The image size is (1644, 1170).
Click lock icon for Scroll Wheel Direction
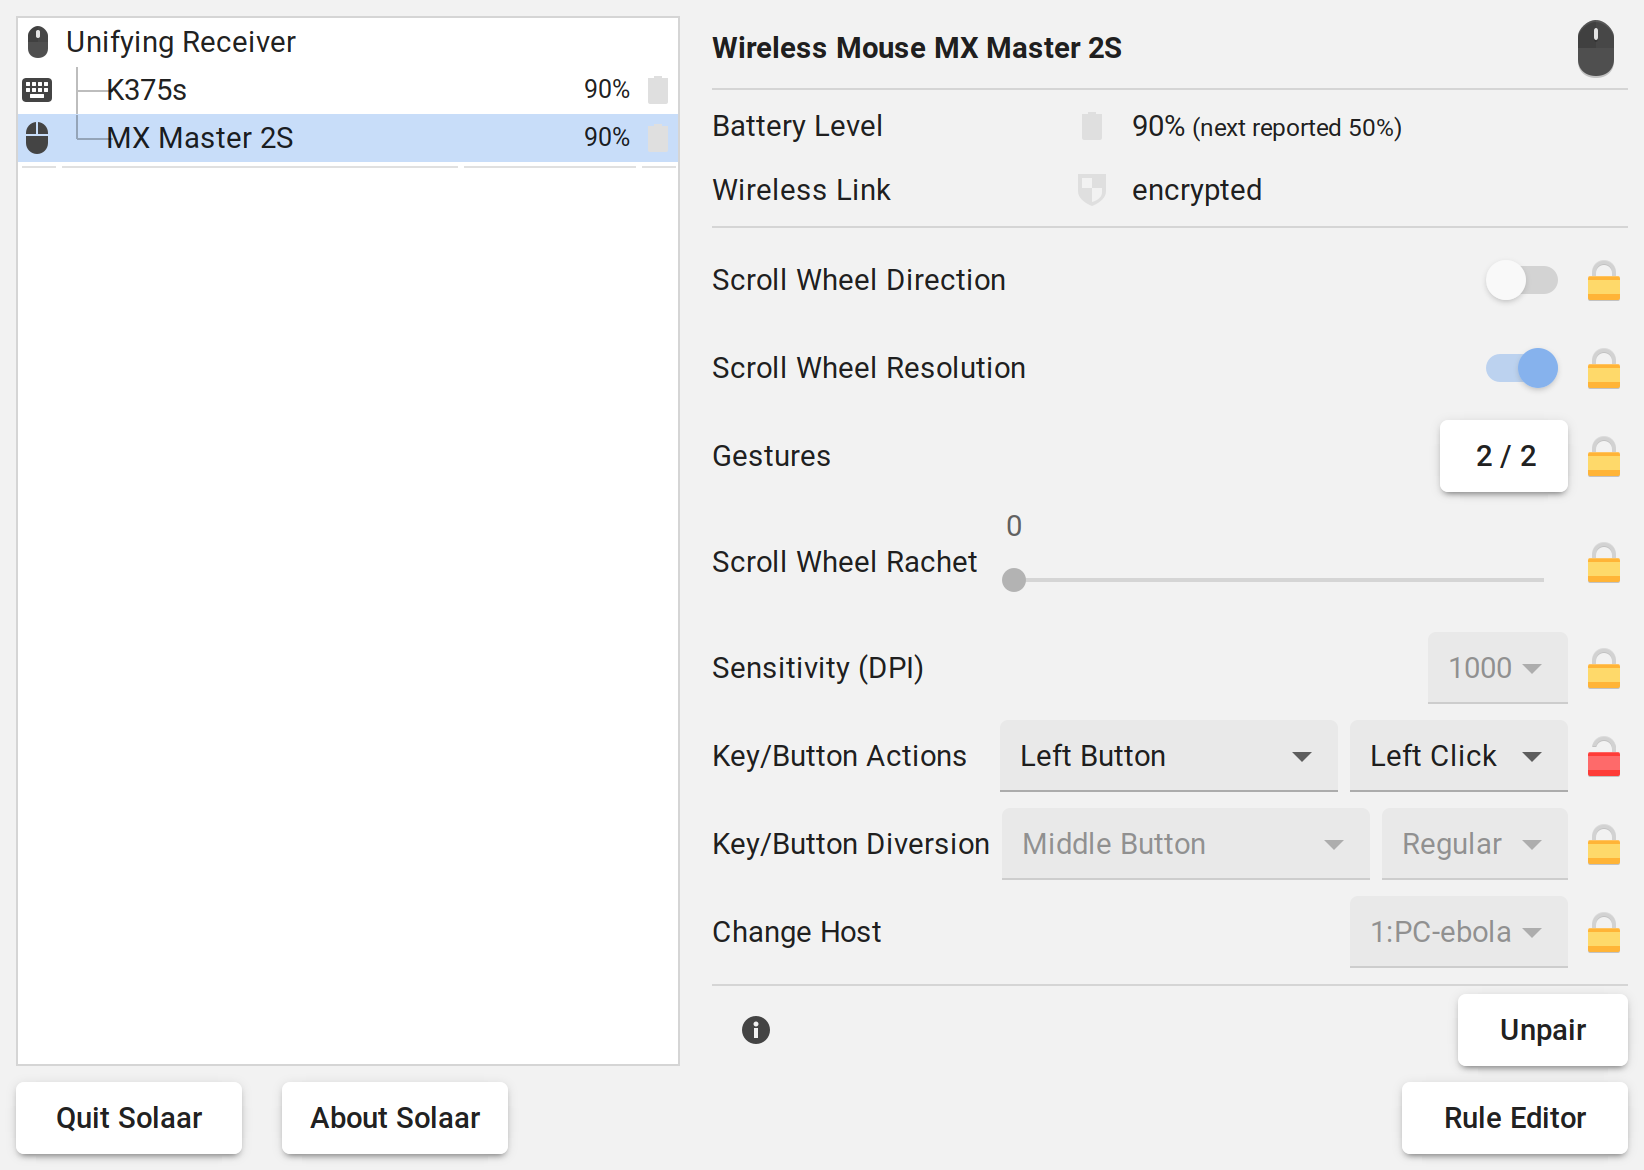tap(1604, 280)
